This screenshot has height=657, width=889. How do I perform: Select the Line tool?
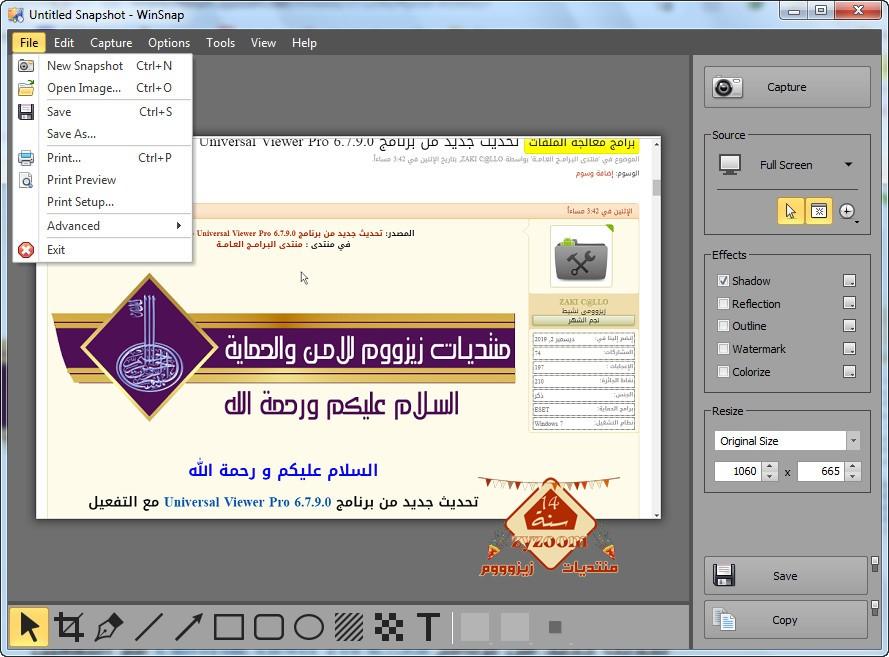pyautogui.click(x=149, y=626)
